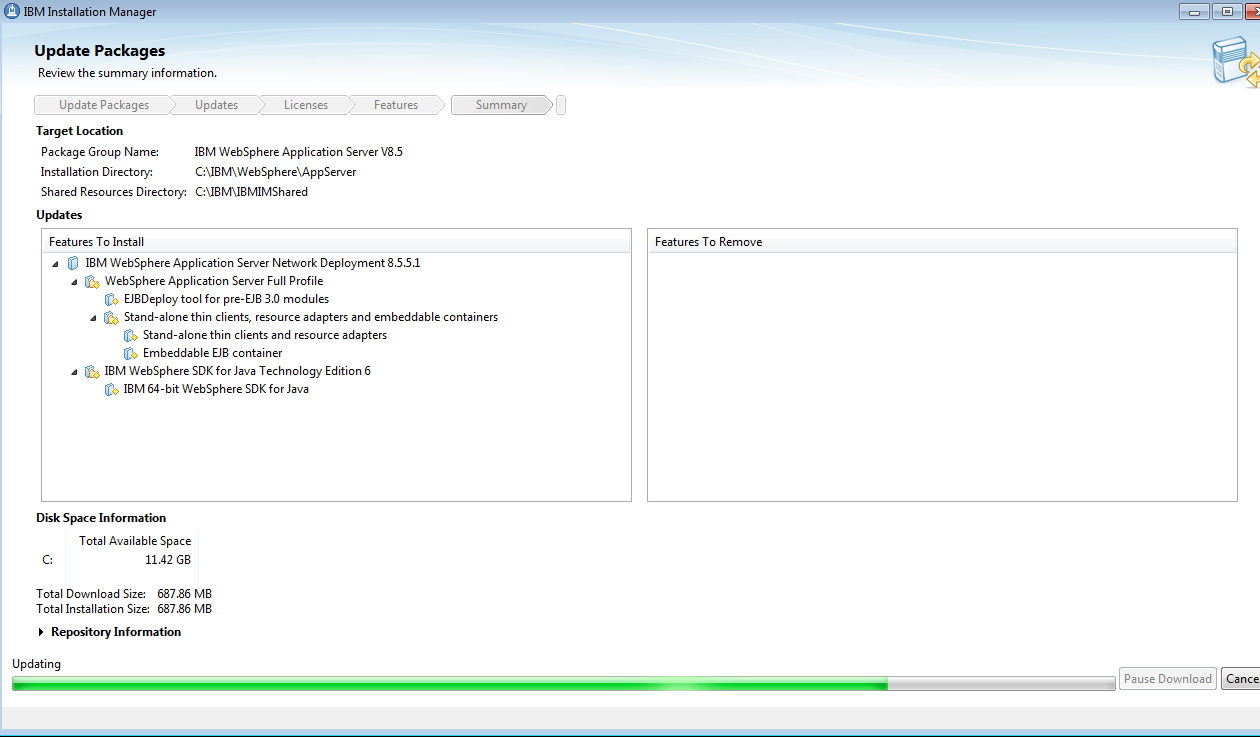This screenshot has height=737, width=1260.
Task: Select the Summary wizard step
Action: pyautogui.click(x=501, y=105)
